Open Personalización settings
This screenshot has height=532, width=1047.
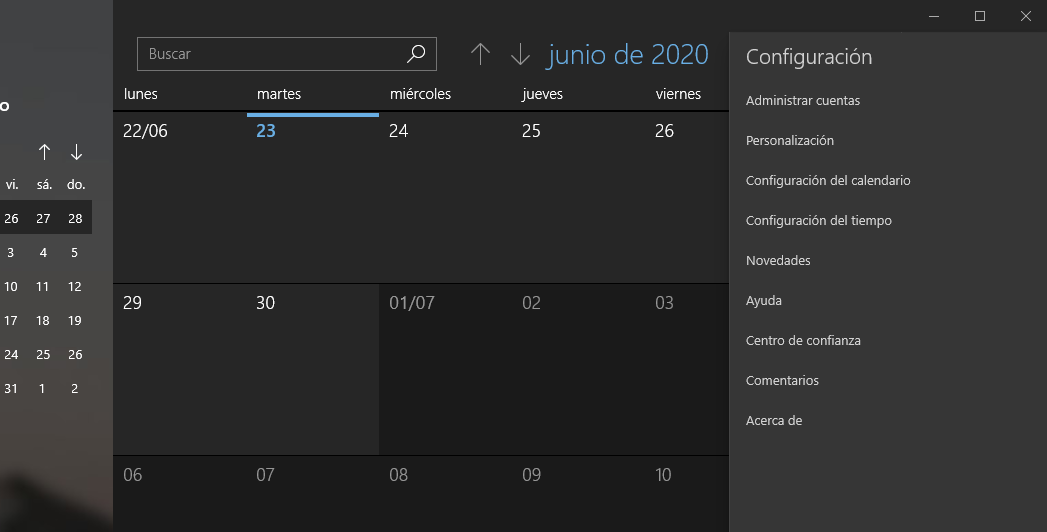click(790, 141)
